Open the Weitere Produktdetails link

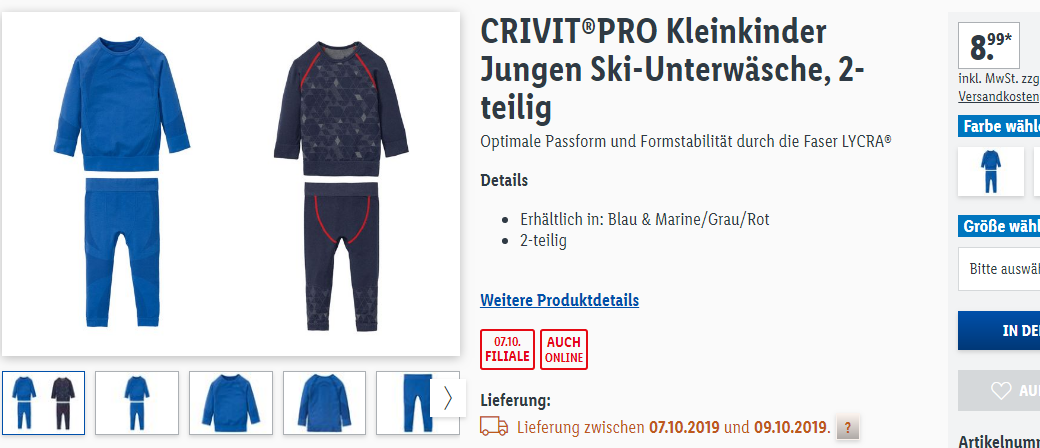pos(559,300)
